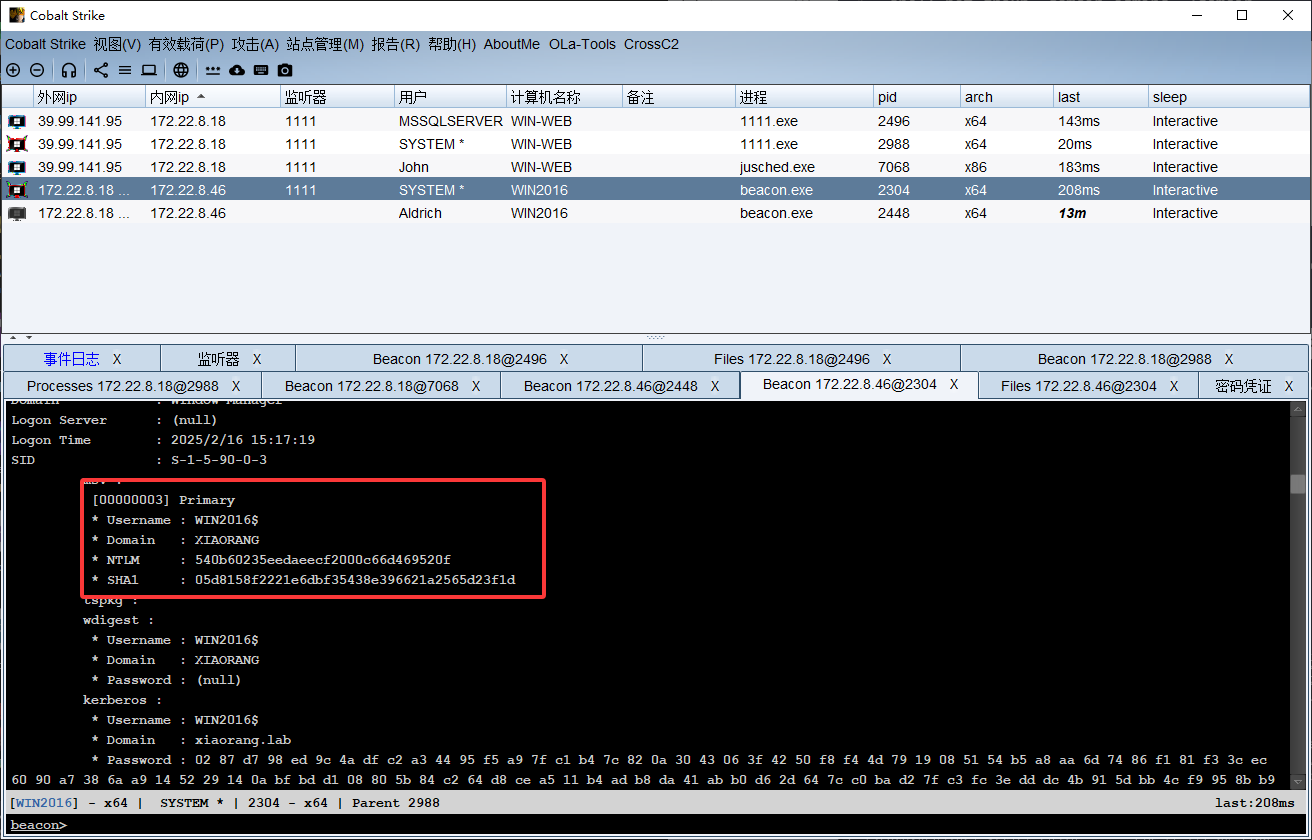1312x840 pixels.
Task: Click the connect to team server plus icon
Action: click(x=13, y=70)
